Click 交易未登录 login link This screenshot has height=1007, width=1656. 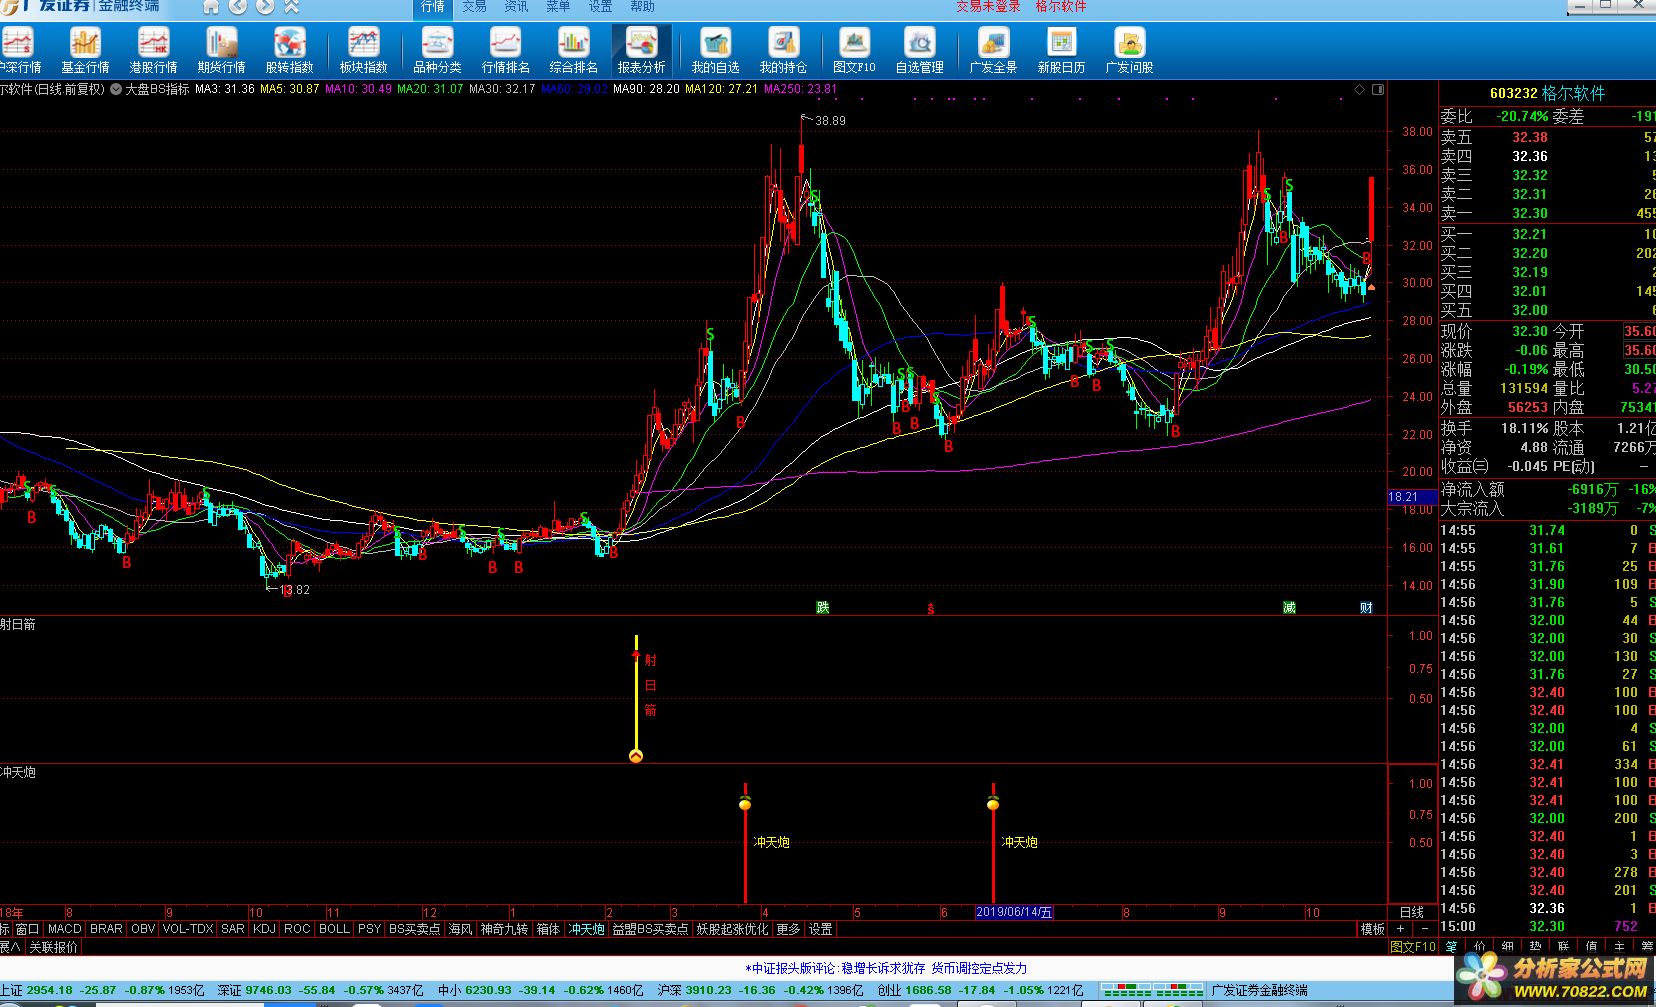coord(988,7)
